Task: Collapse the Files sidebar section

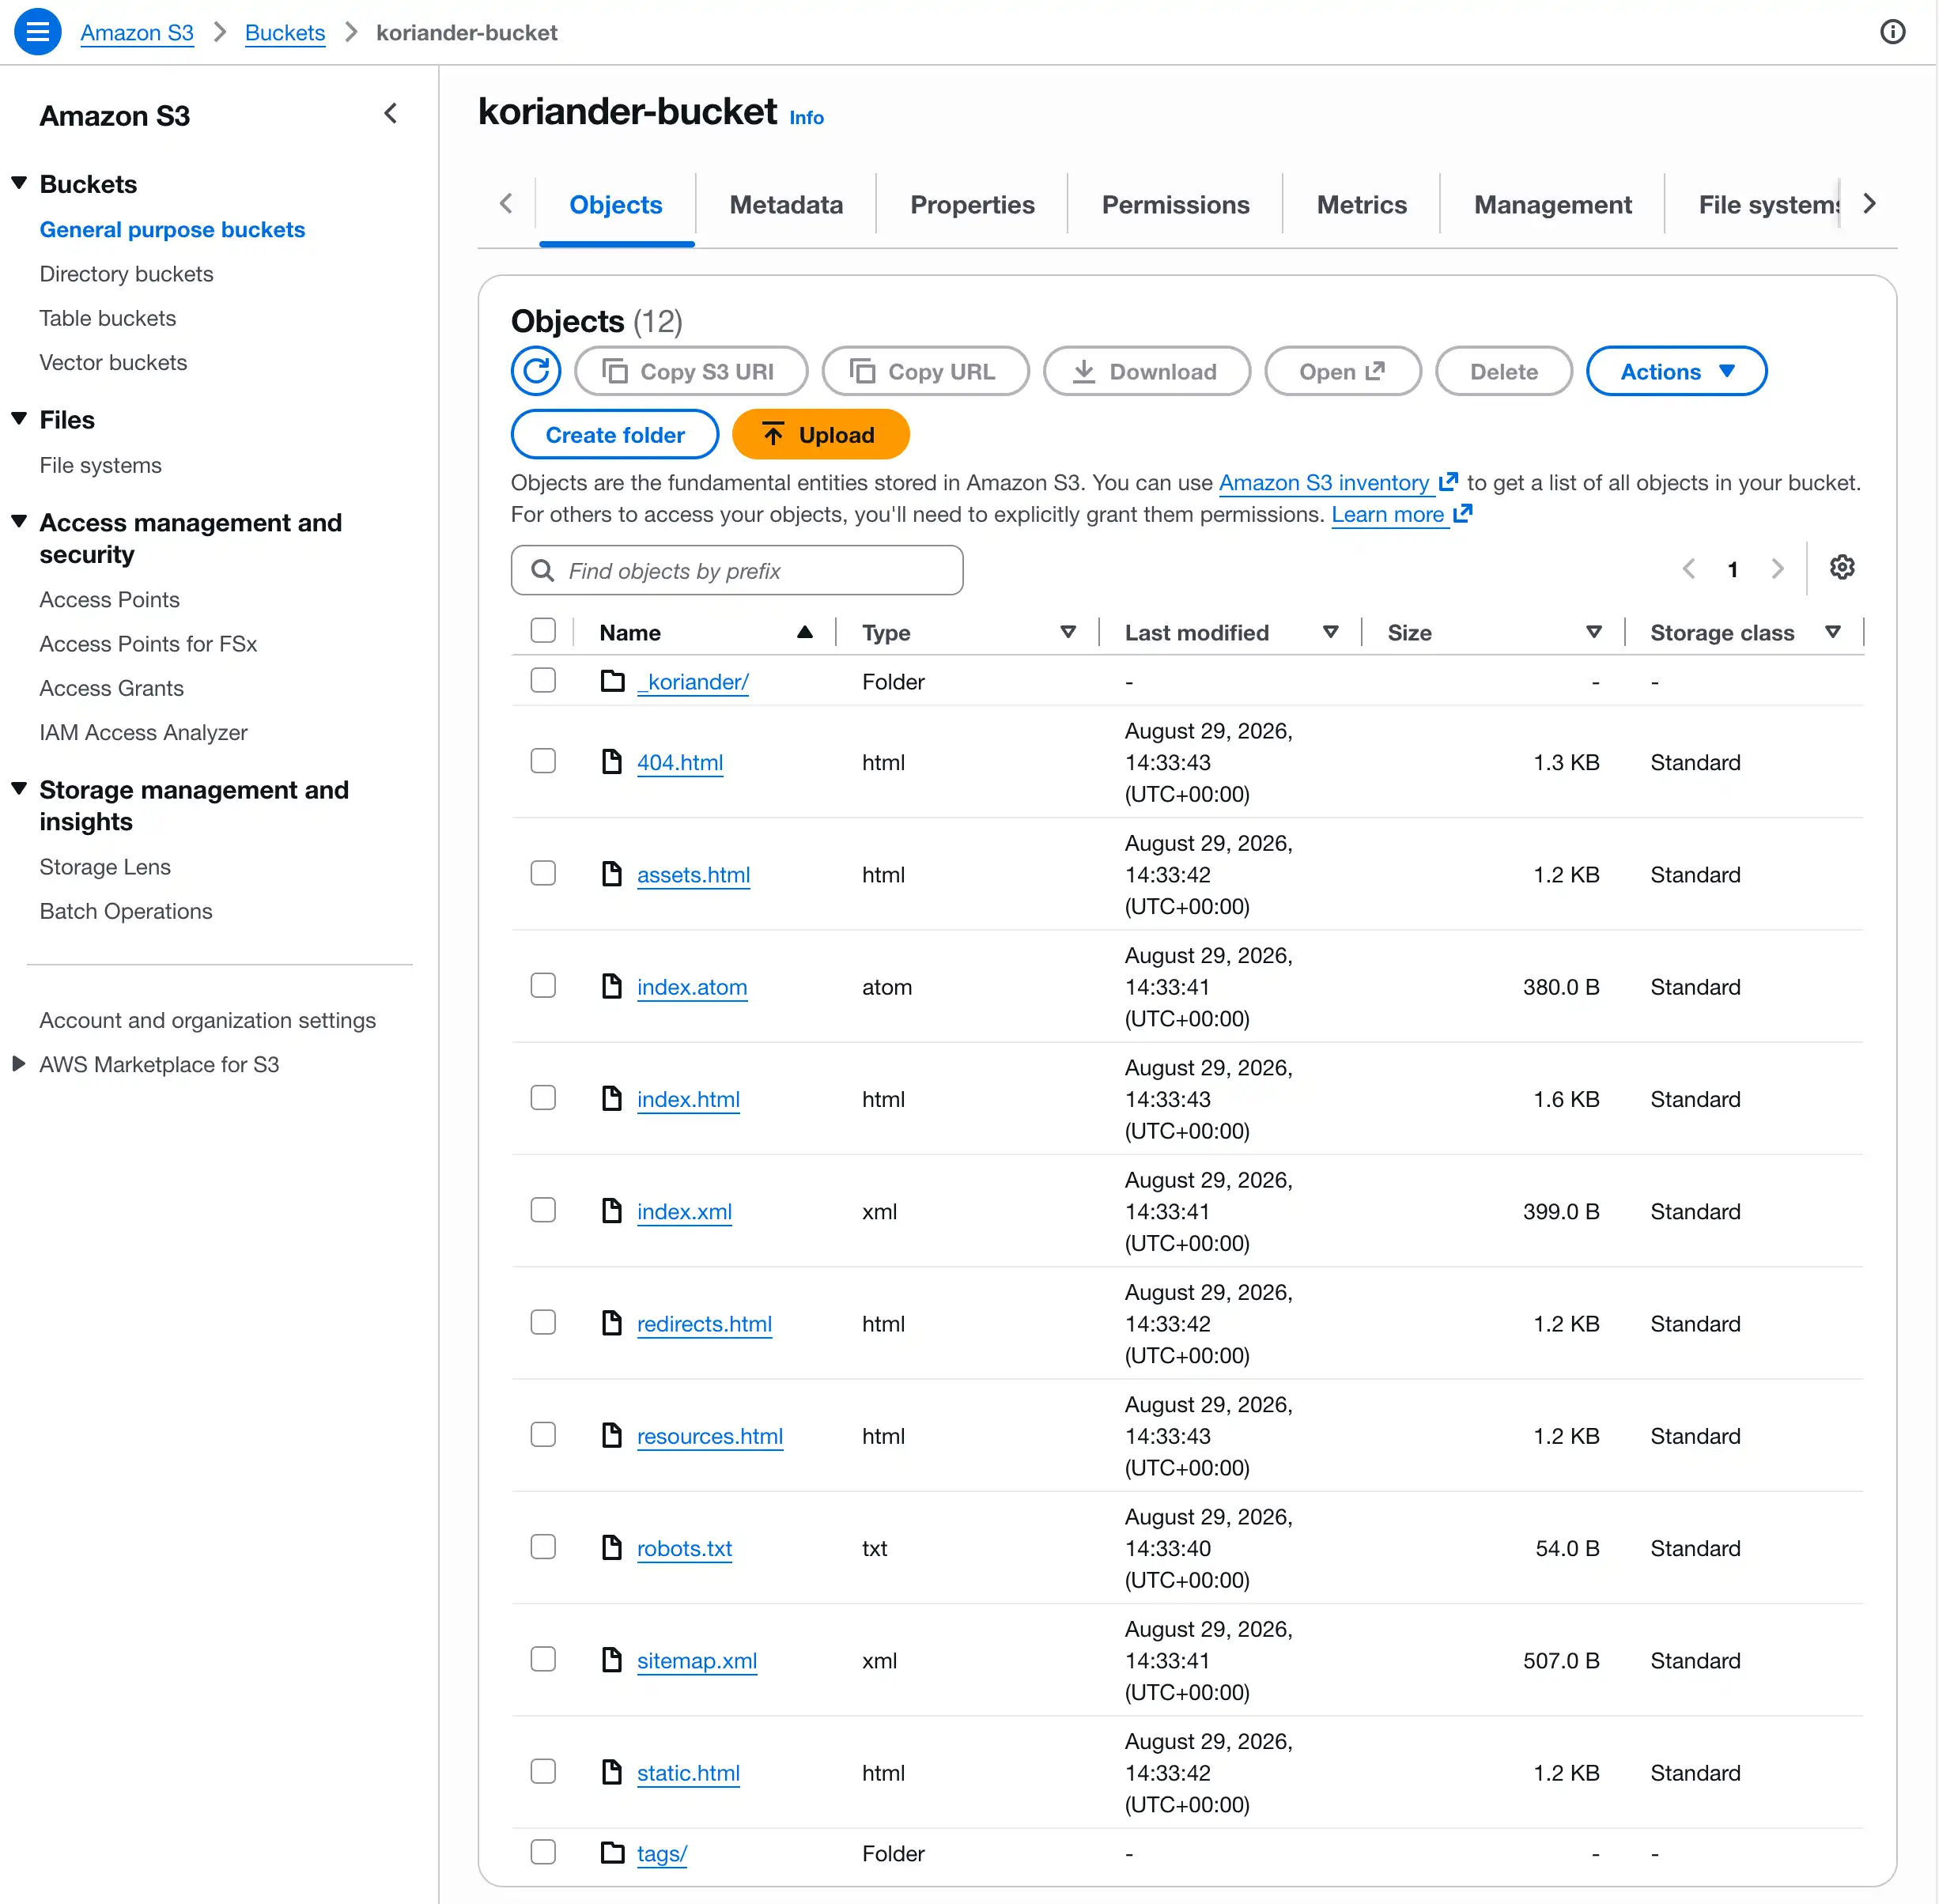Action: (x=19, y=419)
